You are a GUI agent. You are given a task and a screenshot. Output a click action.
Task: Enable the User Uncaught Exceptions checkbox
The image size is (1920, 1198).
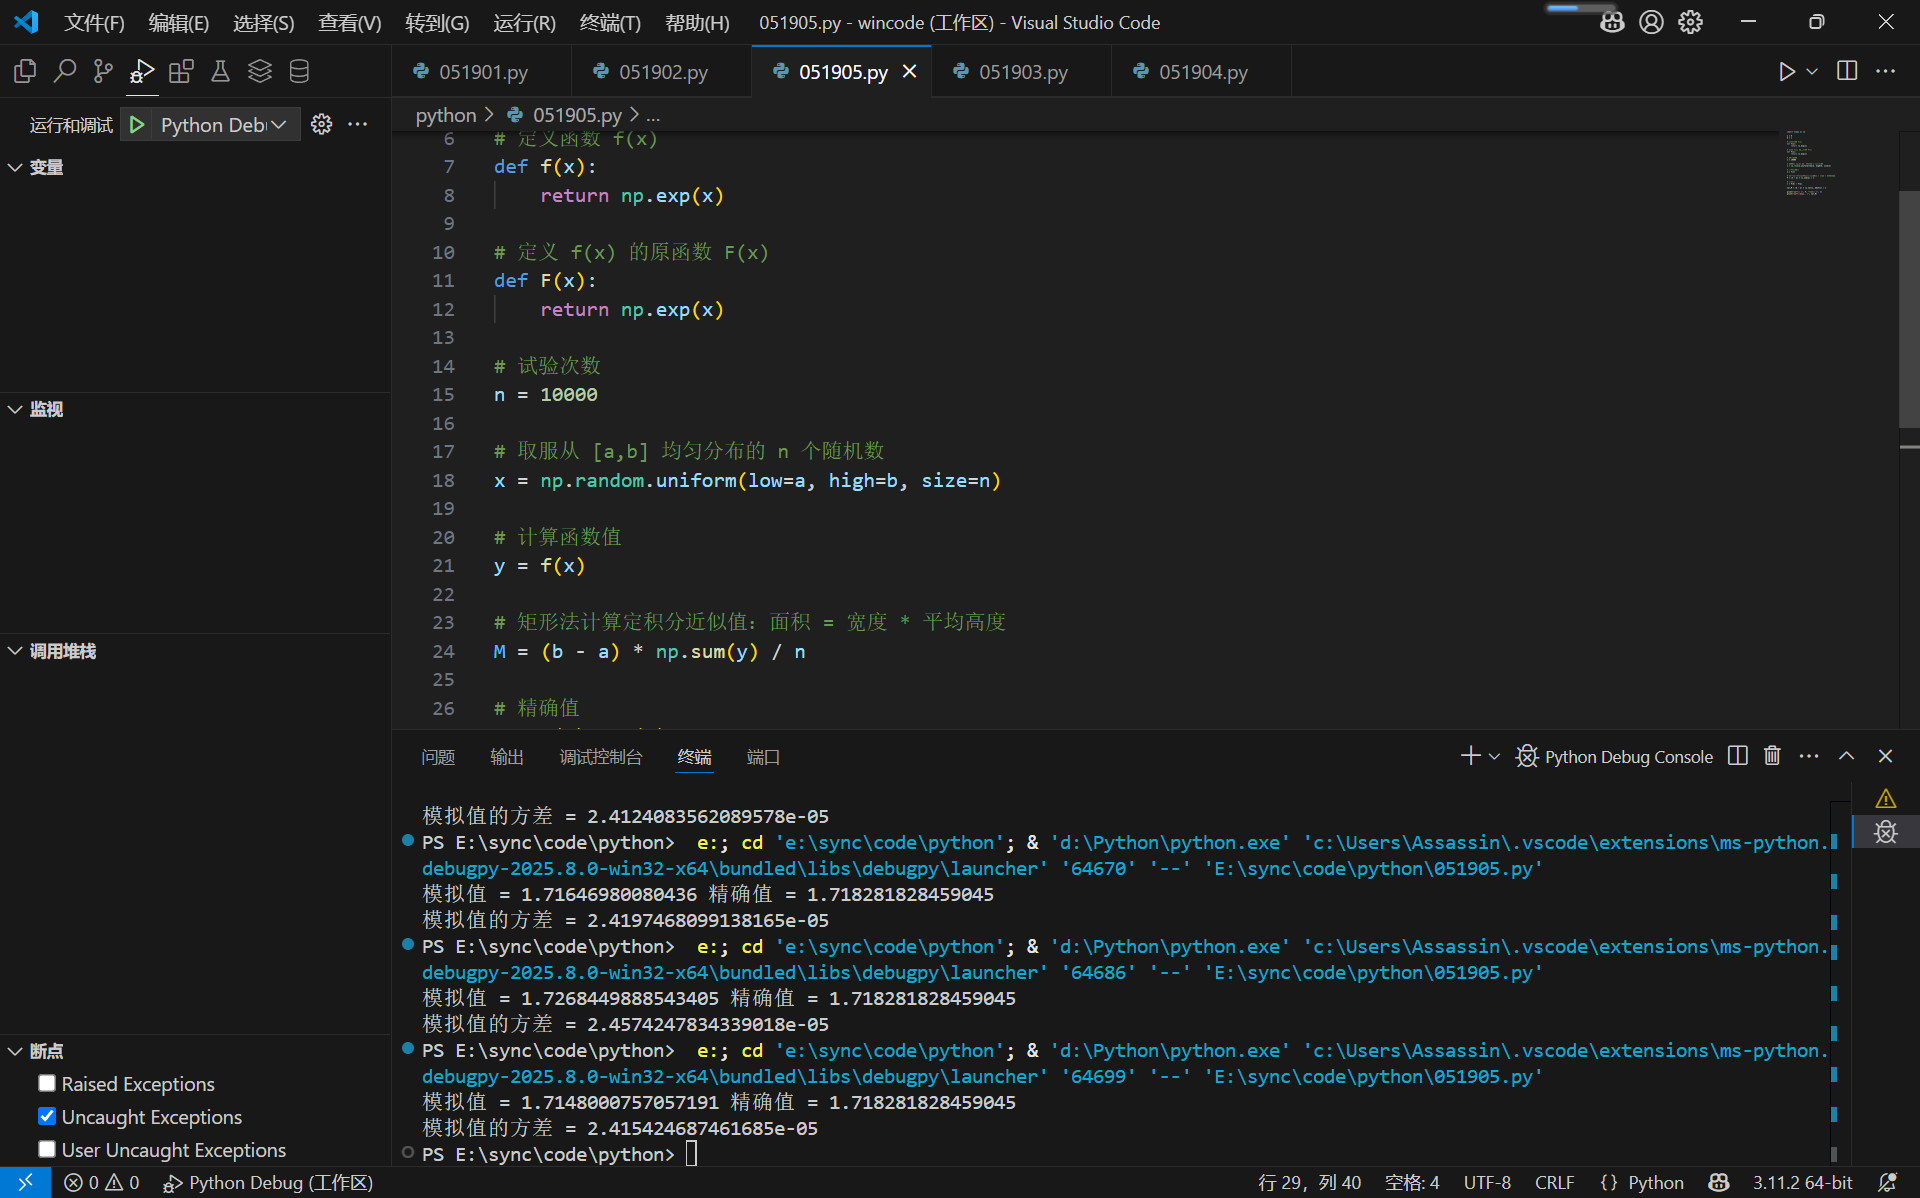pyautogui.click(x=47, y=1149)
